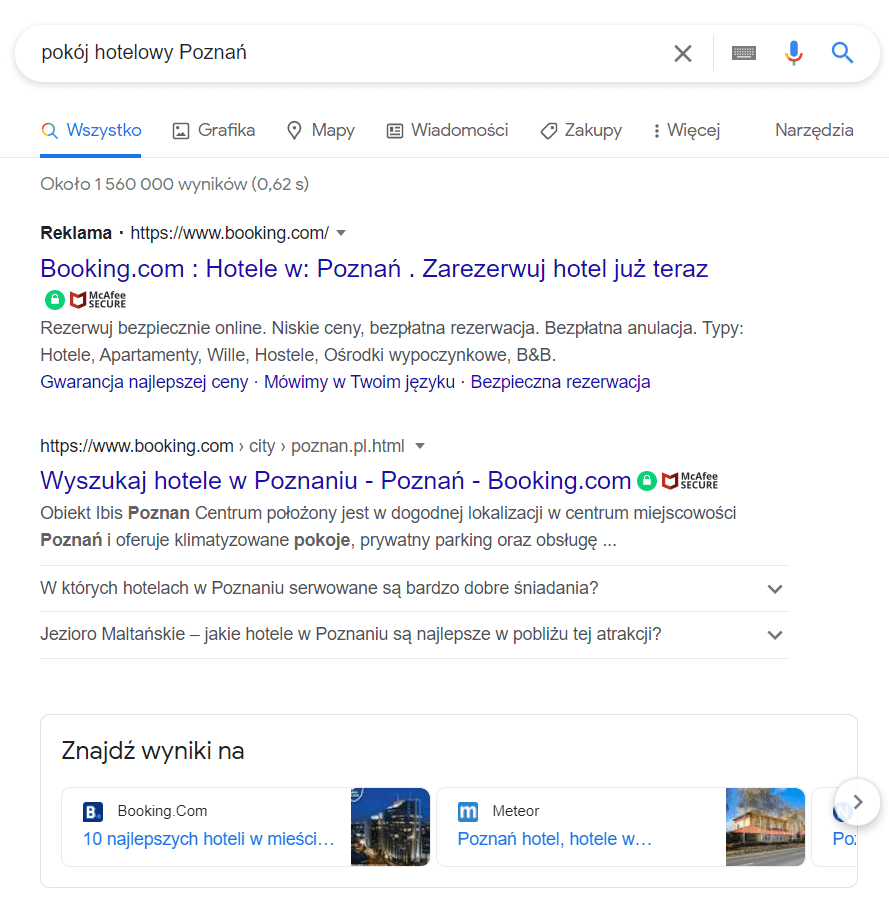Image resolution: width=889 pixels, height=904 pixels.
Task: Expand question about bardzo dobre śniadania
Action: [774, 589]
